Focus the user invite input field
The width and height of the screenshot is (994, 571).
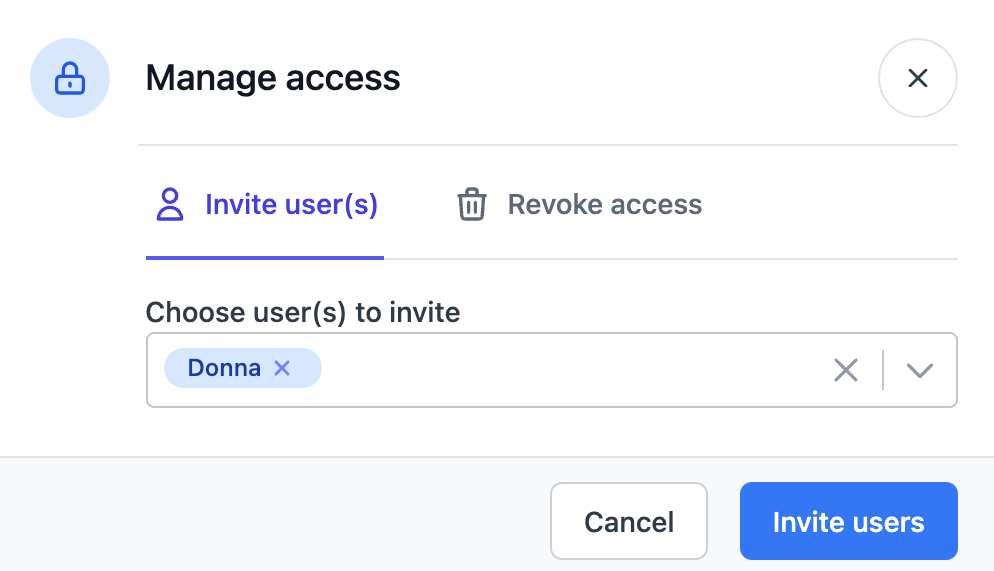pyautogui.click(x=570, y=370)
